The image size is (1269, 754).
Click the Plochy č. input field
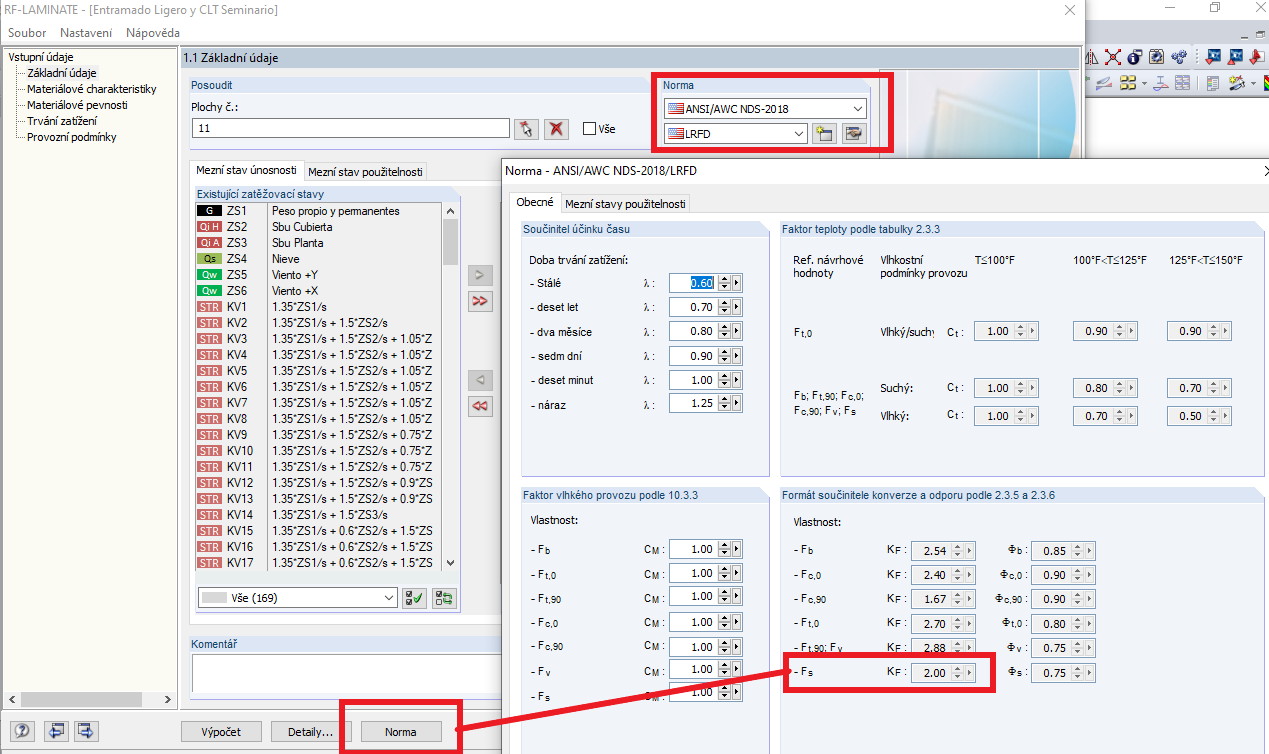click(x=351, y=128)
